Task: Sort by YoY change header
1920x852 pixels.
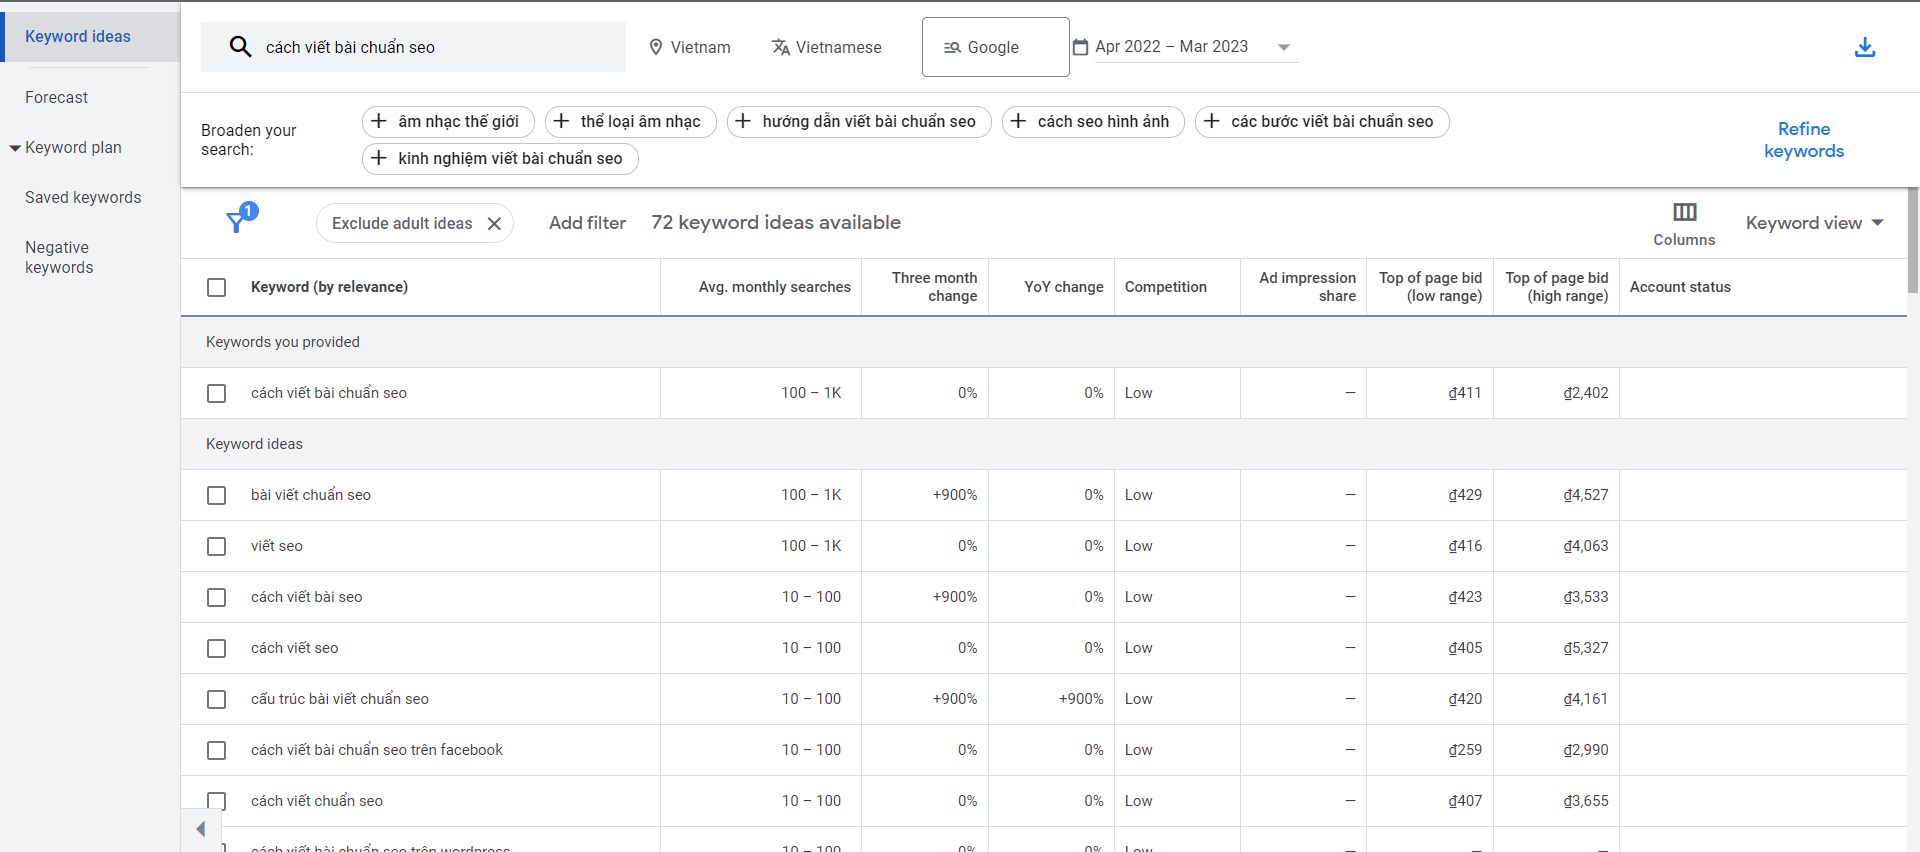Action: (x=1063, y=287)
